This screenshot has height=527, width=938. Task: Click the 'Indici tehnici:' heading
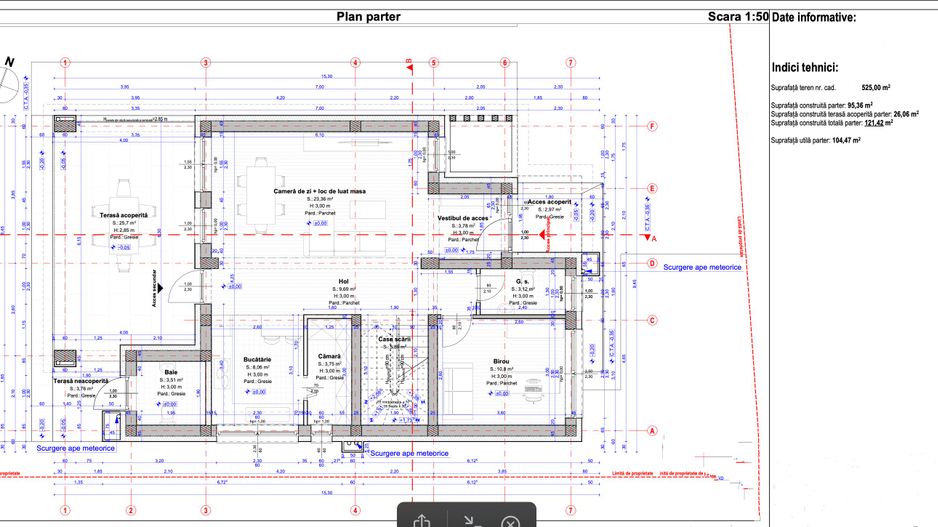[805, 68]
